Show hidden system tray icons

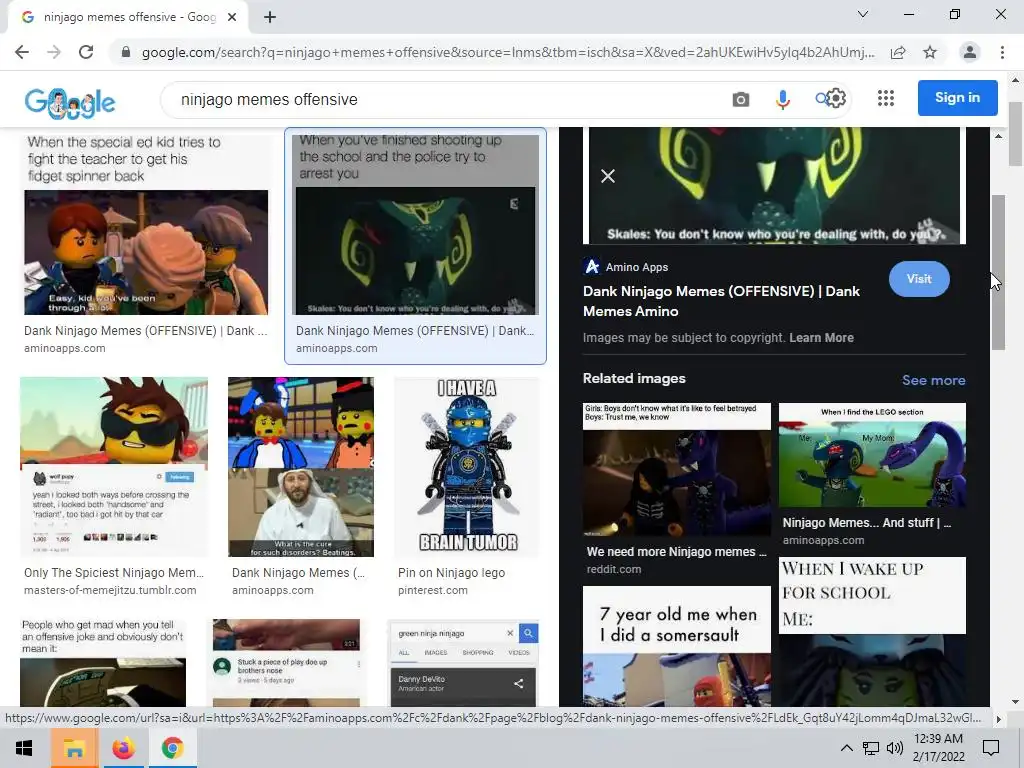846,748
